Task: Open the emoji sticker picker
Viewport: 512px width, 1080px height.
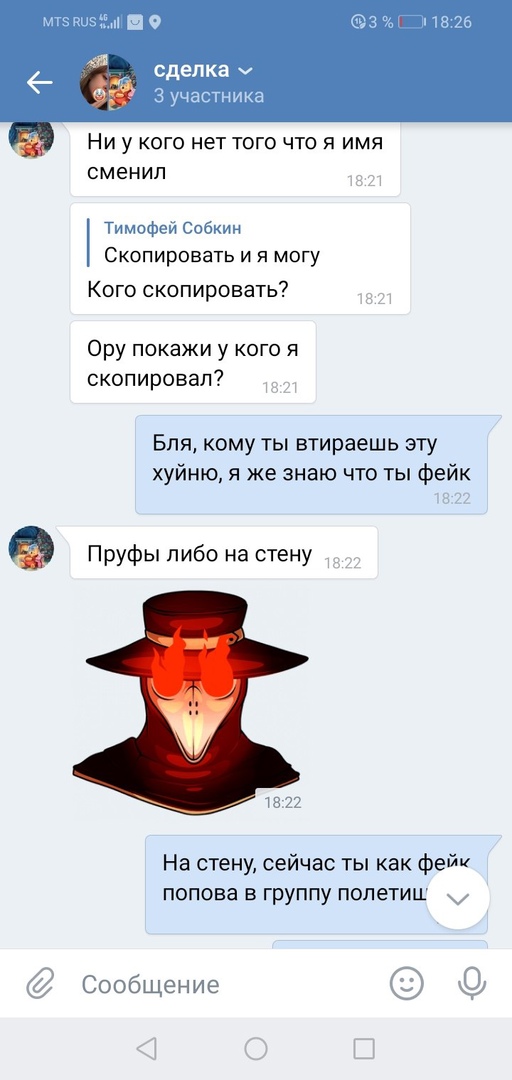Action: click(x=407, y=984)
